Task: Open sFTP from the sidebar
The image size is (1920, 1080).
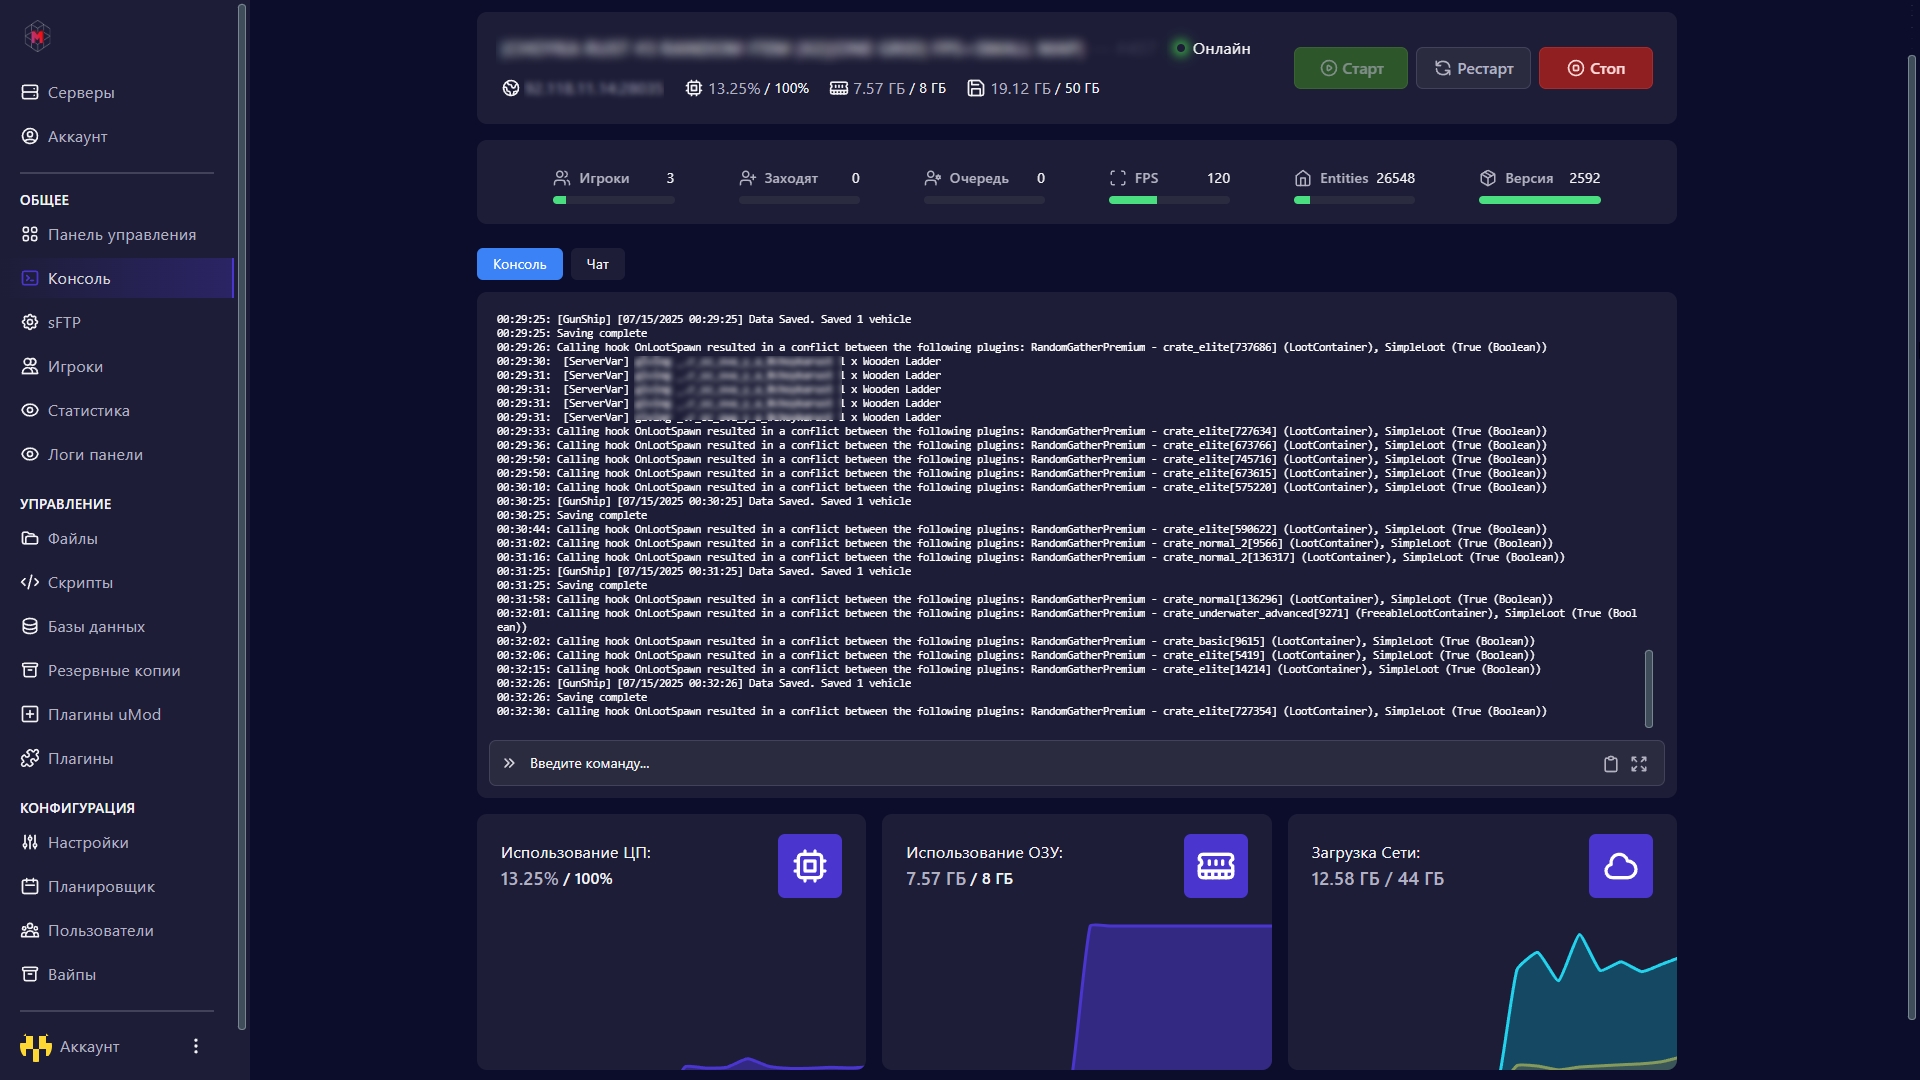Action: point(64,322)
